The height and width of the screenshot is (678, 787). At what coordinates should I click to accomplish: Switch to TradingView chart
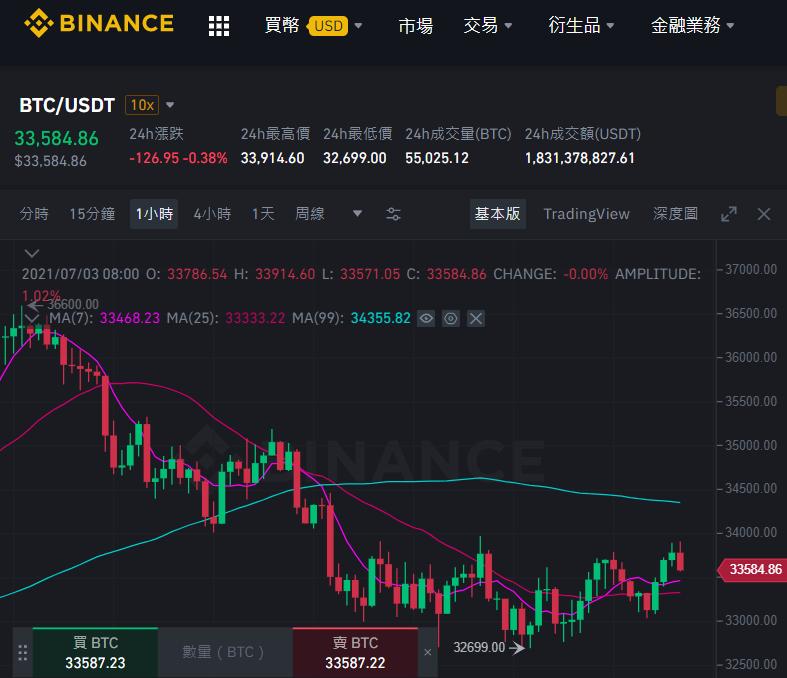click(x=586, y=214)
